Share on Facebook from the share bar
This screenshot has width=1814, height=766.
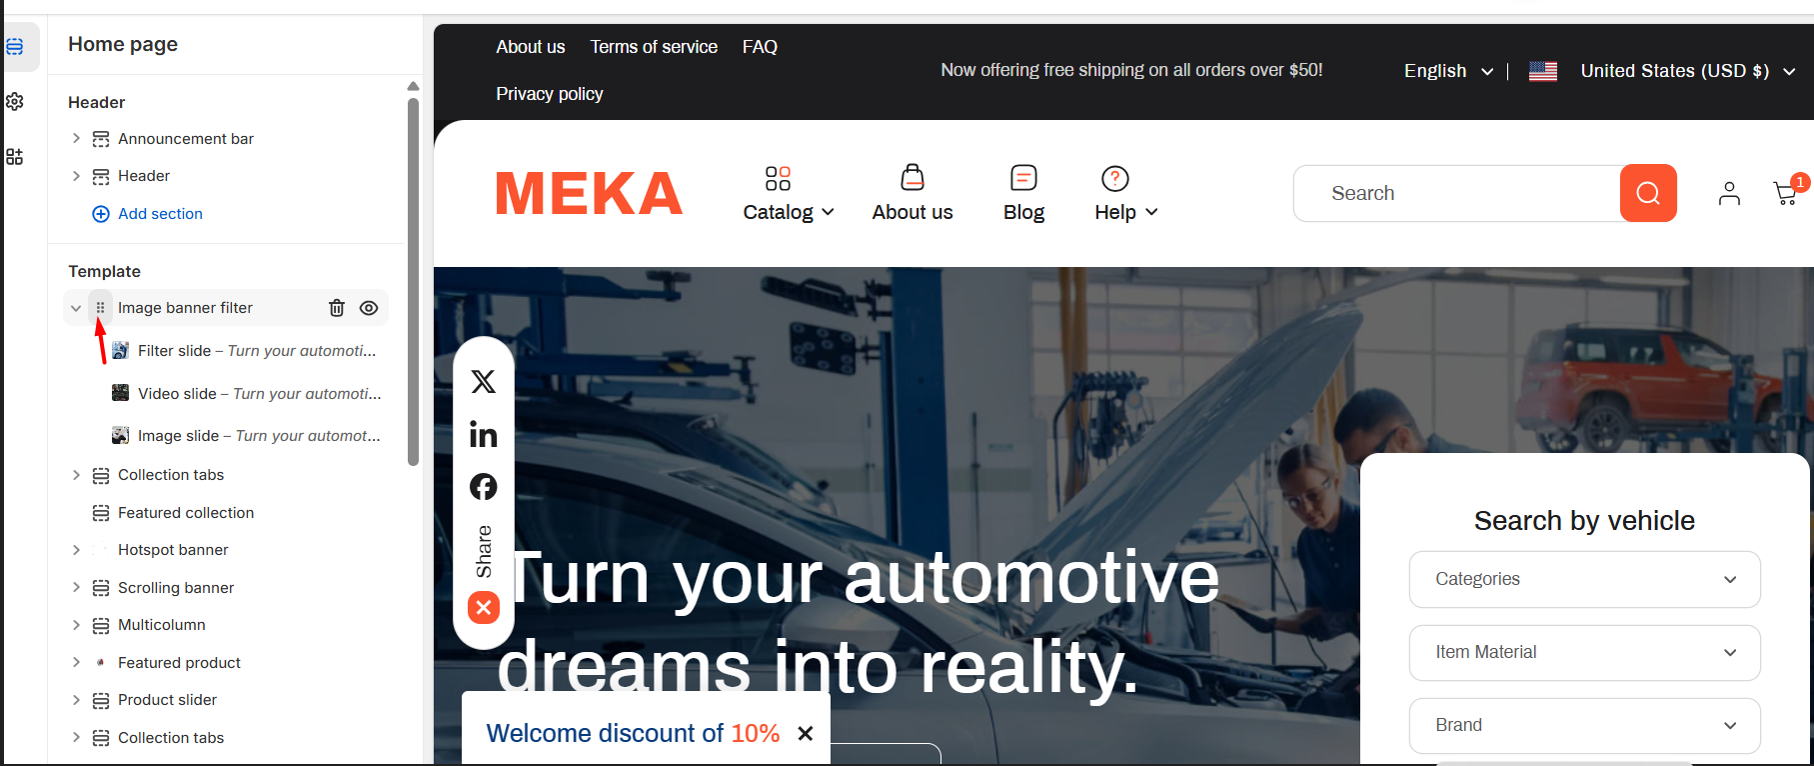tap(483, 486)
